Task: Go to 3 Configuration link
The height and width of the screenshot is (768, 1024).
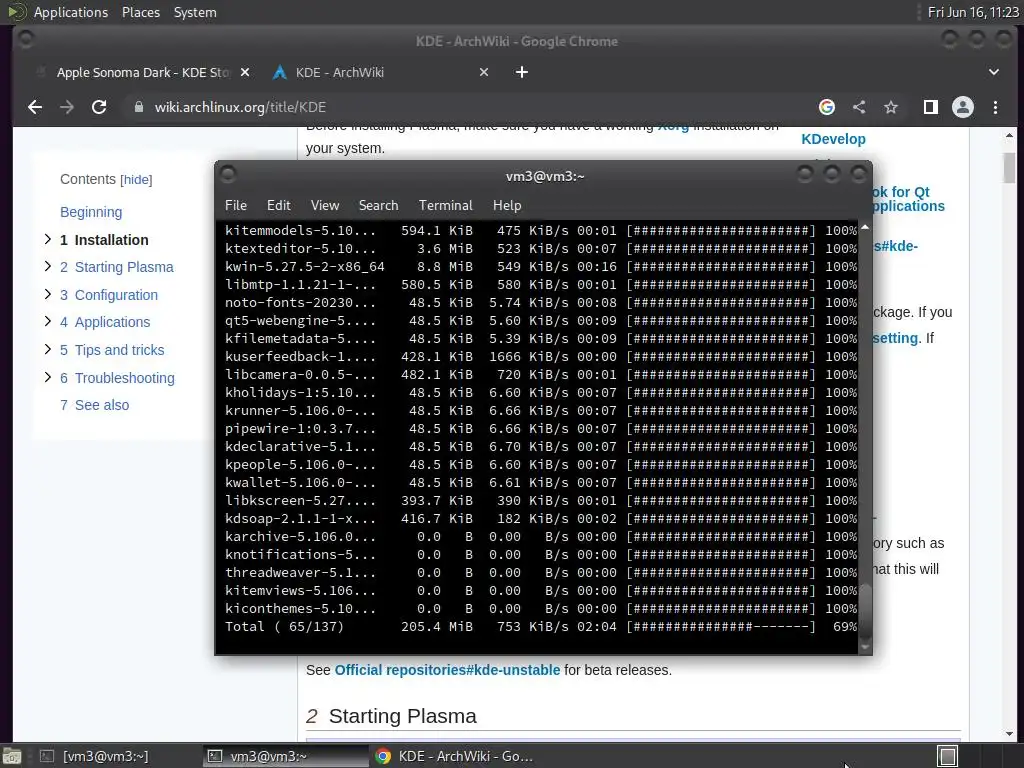Action: pos(109,295)
